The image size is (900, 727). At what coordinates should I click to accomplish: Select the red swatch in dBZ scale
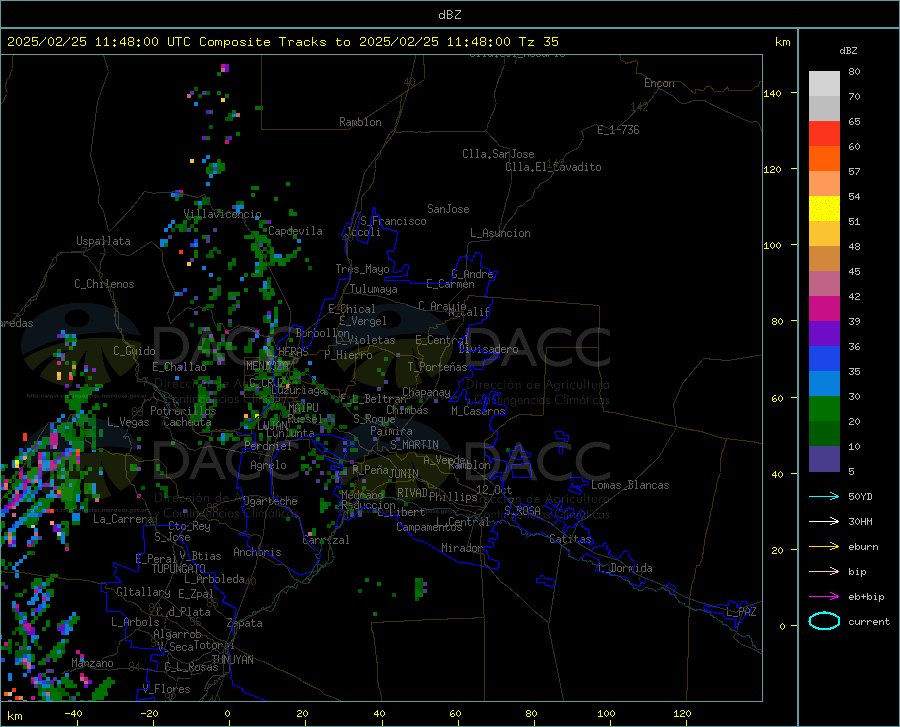(824, 133)
